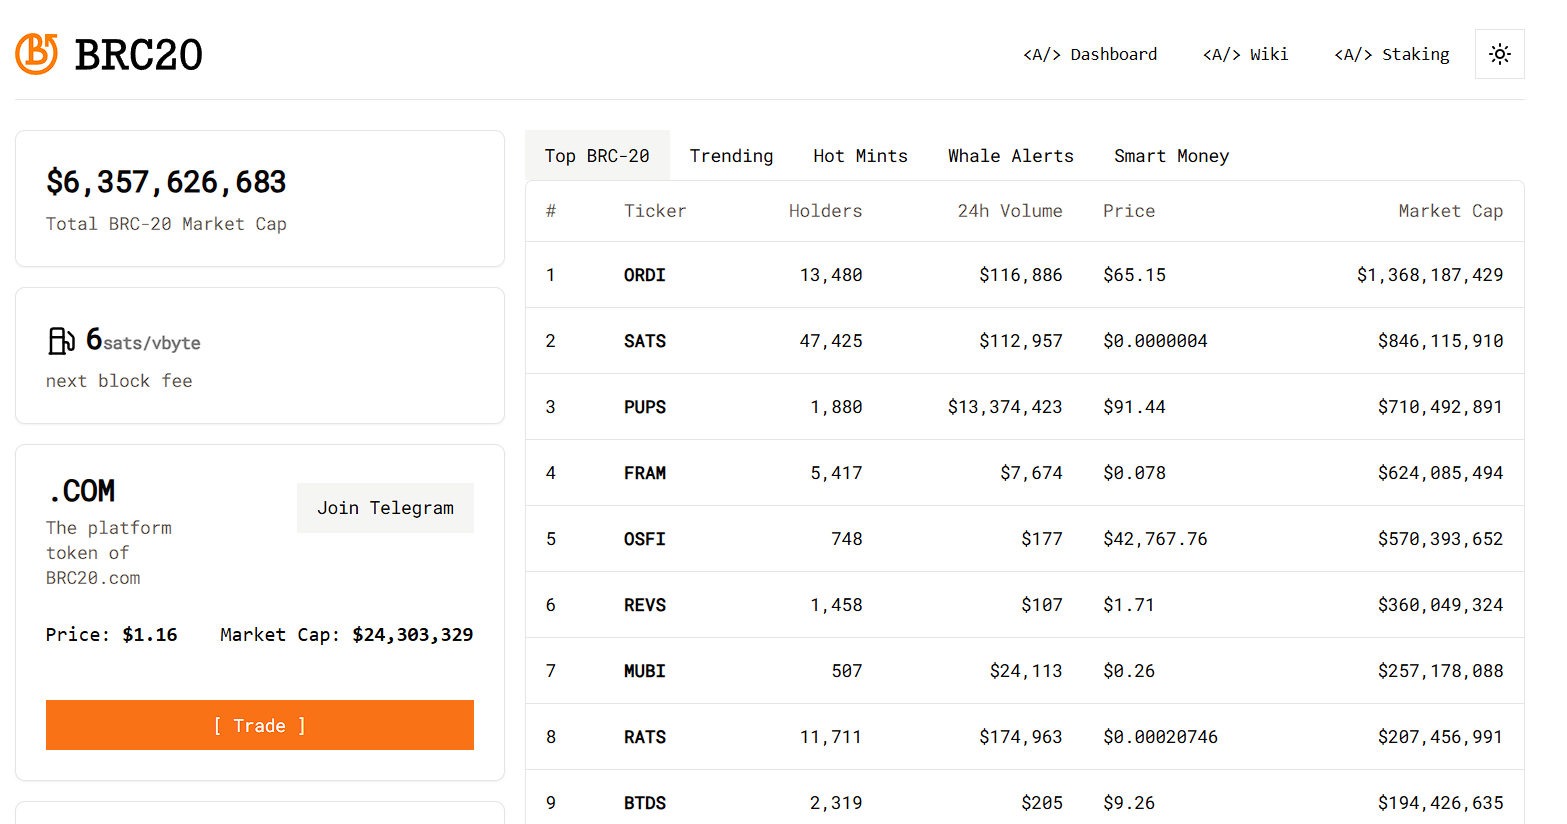
Task: Open the BTDS ticker row
Action: tap(1025, 797)
